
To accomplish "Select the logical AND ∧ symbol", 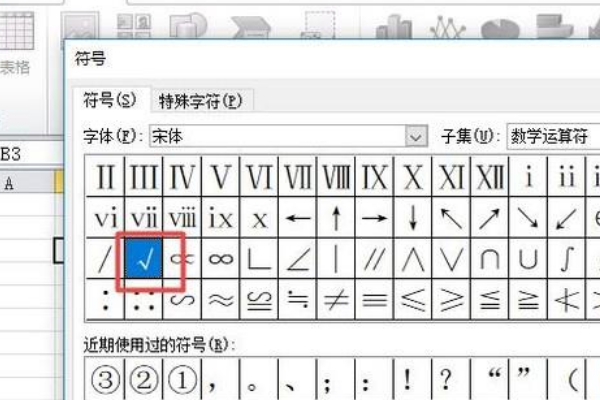I will [x=412, y=259].
